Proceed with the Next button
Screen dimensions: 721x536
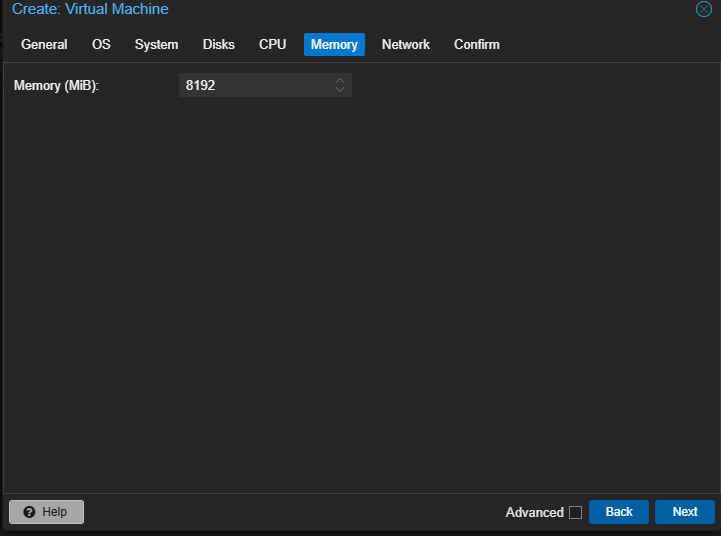coord(685,512)
